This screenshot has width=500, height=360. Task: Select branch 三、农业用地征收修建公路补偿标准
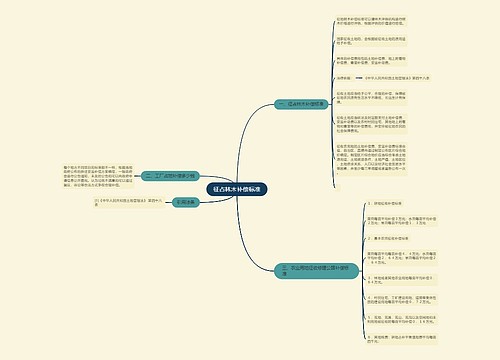click(316, 271)
